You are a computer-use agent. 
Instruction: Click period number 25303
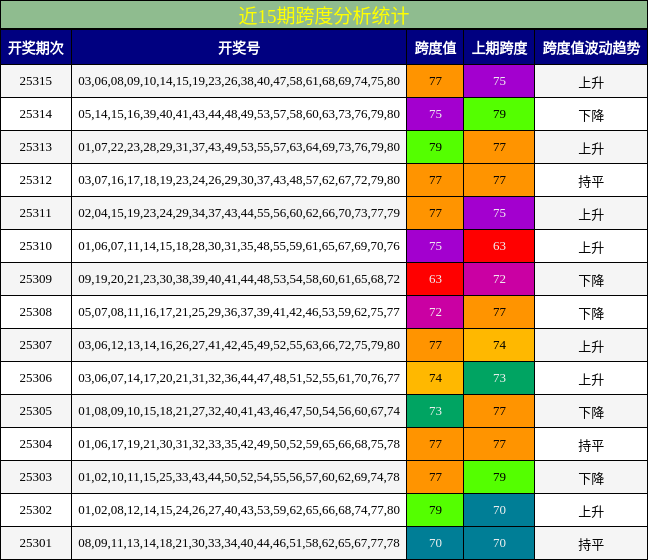click(36, 477)
